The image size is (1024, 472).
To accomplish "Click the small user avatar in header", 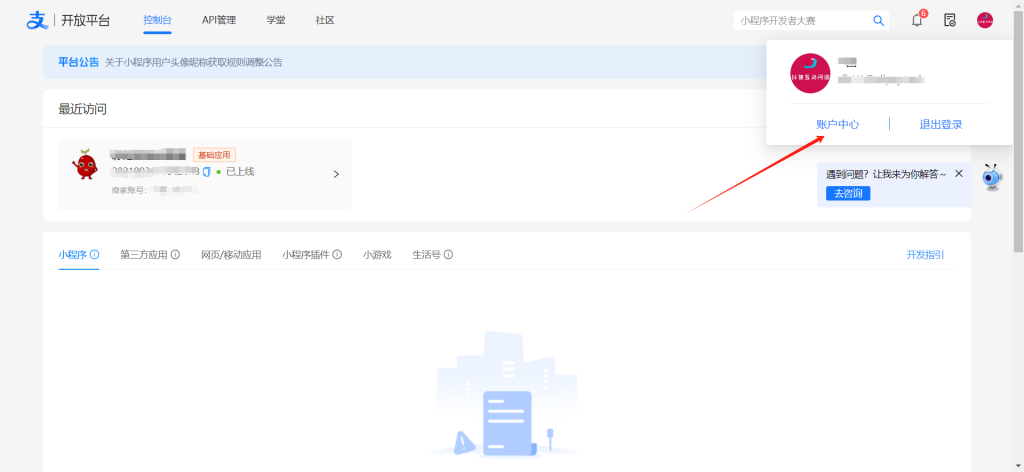I will 985,20.
